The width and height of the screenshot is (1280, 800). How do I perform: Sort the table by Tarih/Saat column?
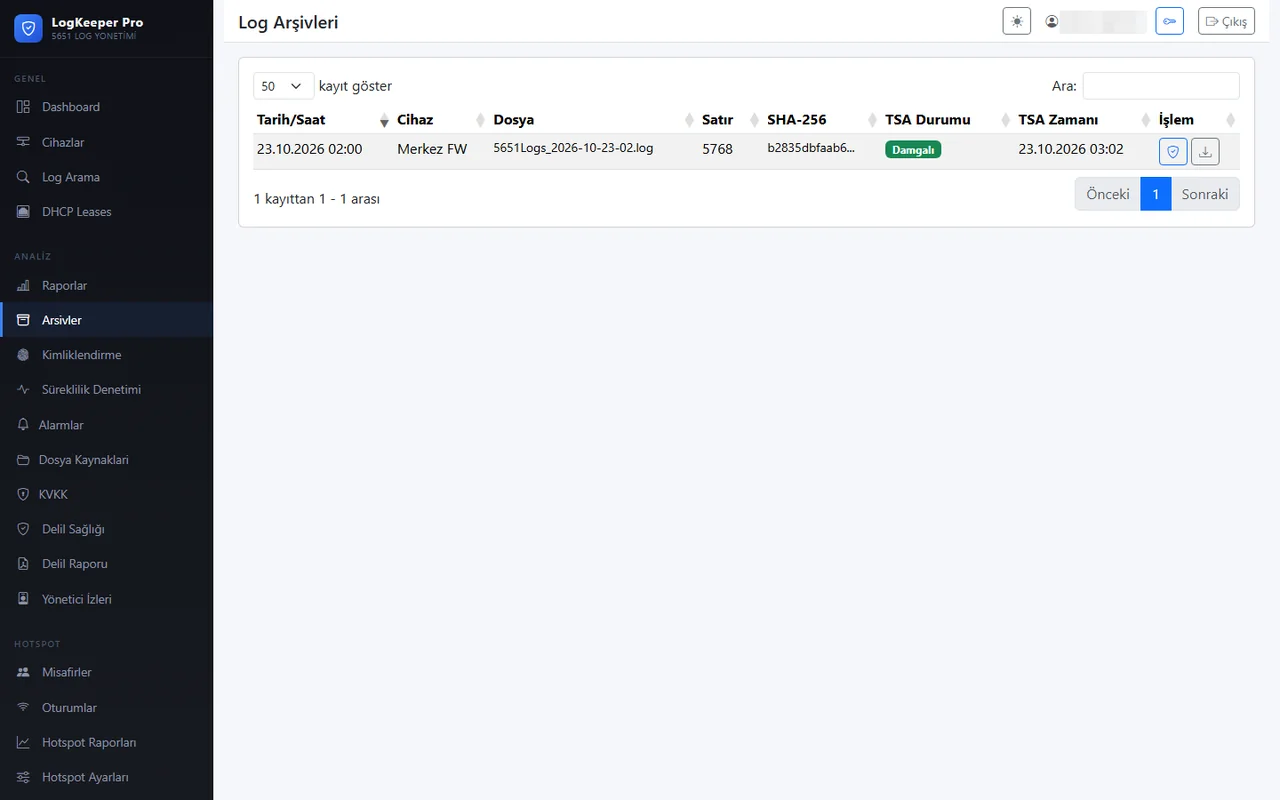pos(323,120)
